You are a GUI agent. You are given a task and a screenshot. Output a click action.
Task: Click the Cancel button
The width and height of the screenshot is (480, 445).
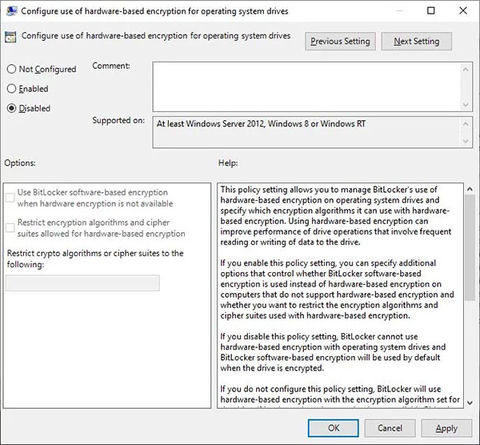click(390, 428)
